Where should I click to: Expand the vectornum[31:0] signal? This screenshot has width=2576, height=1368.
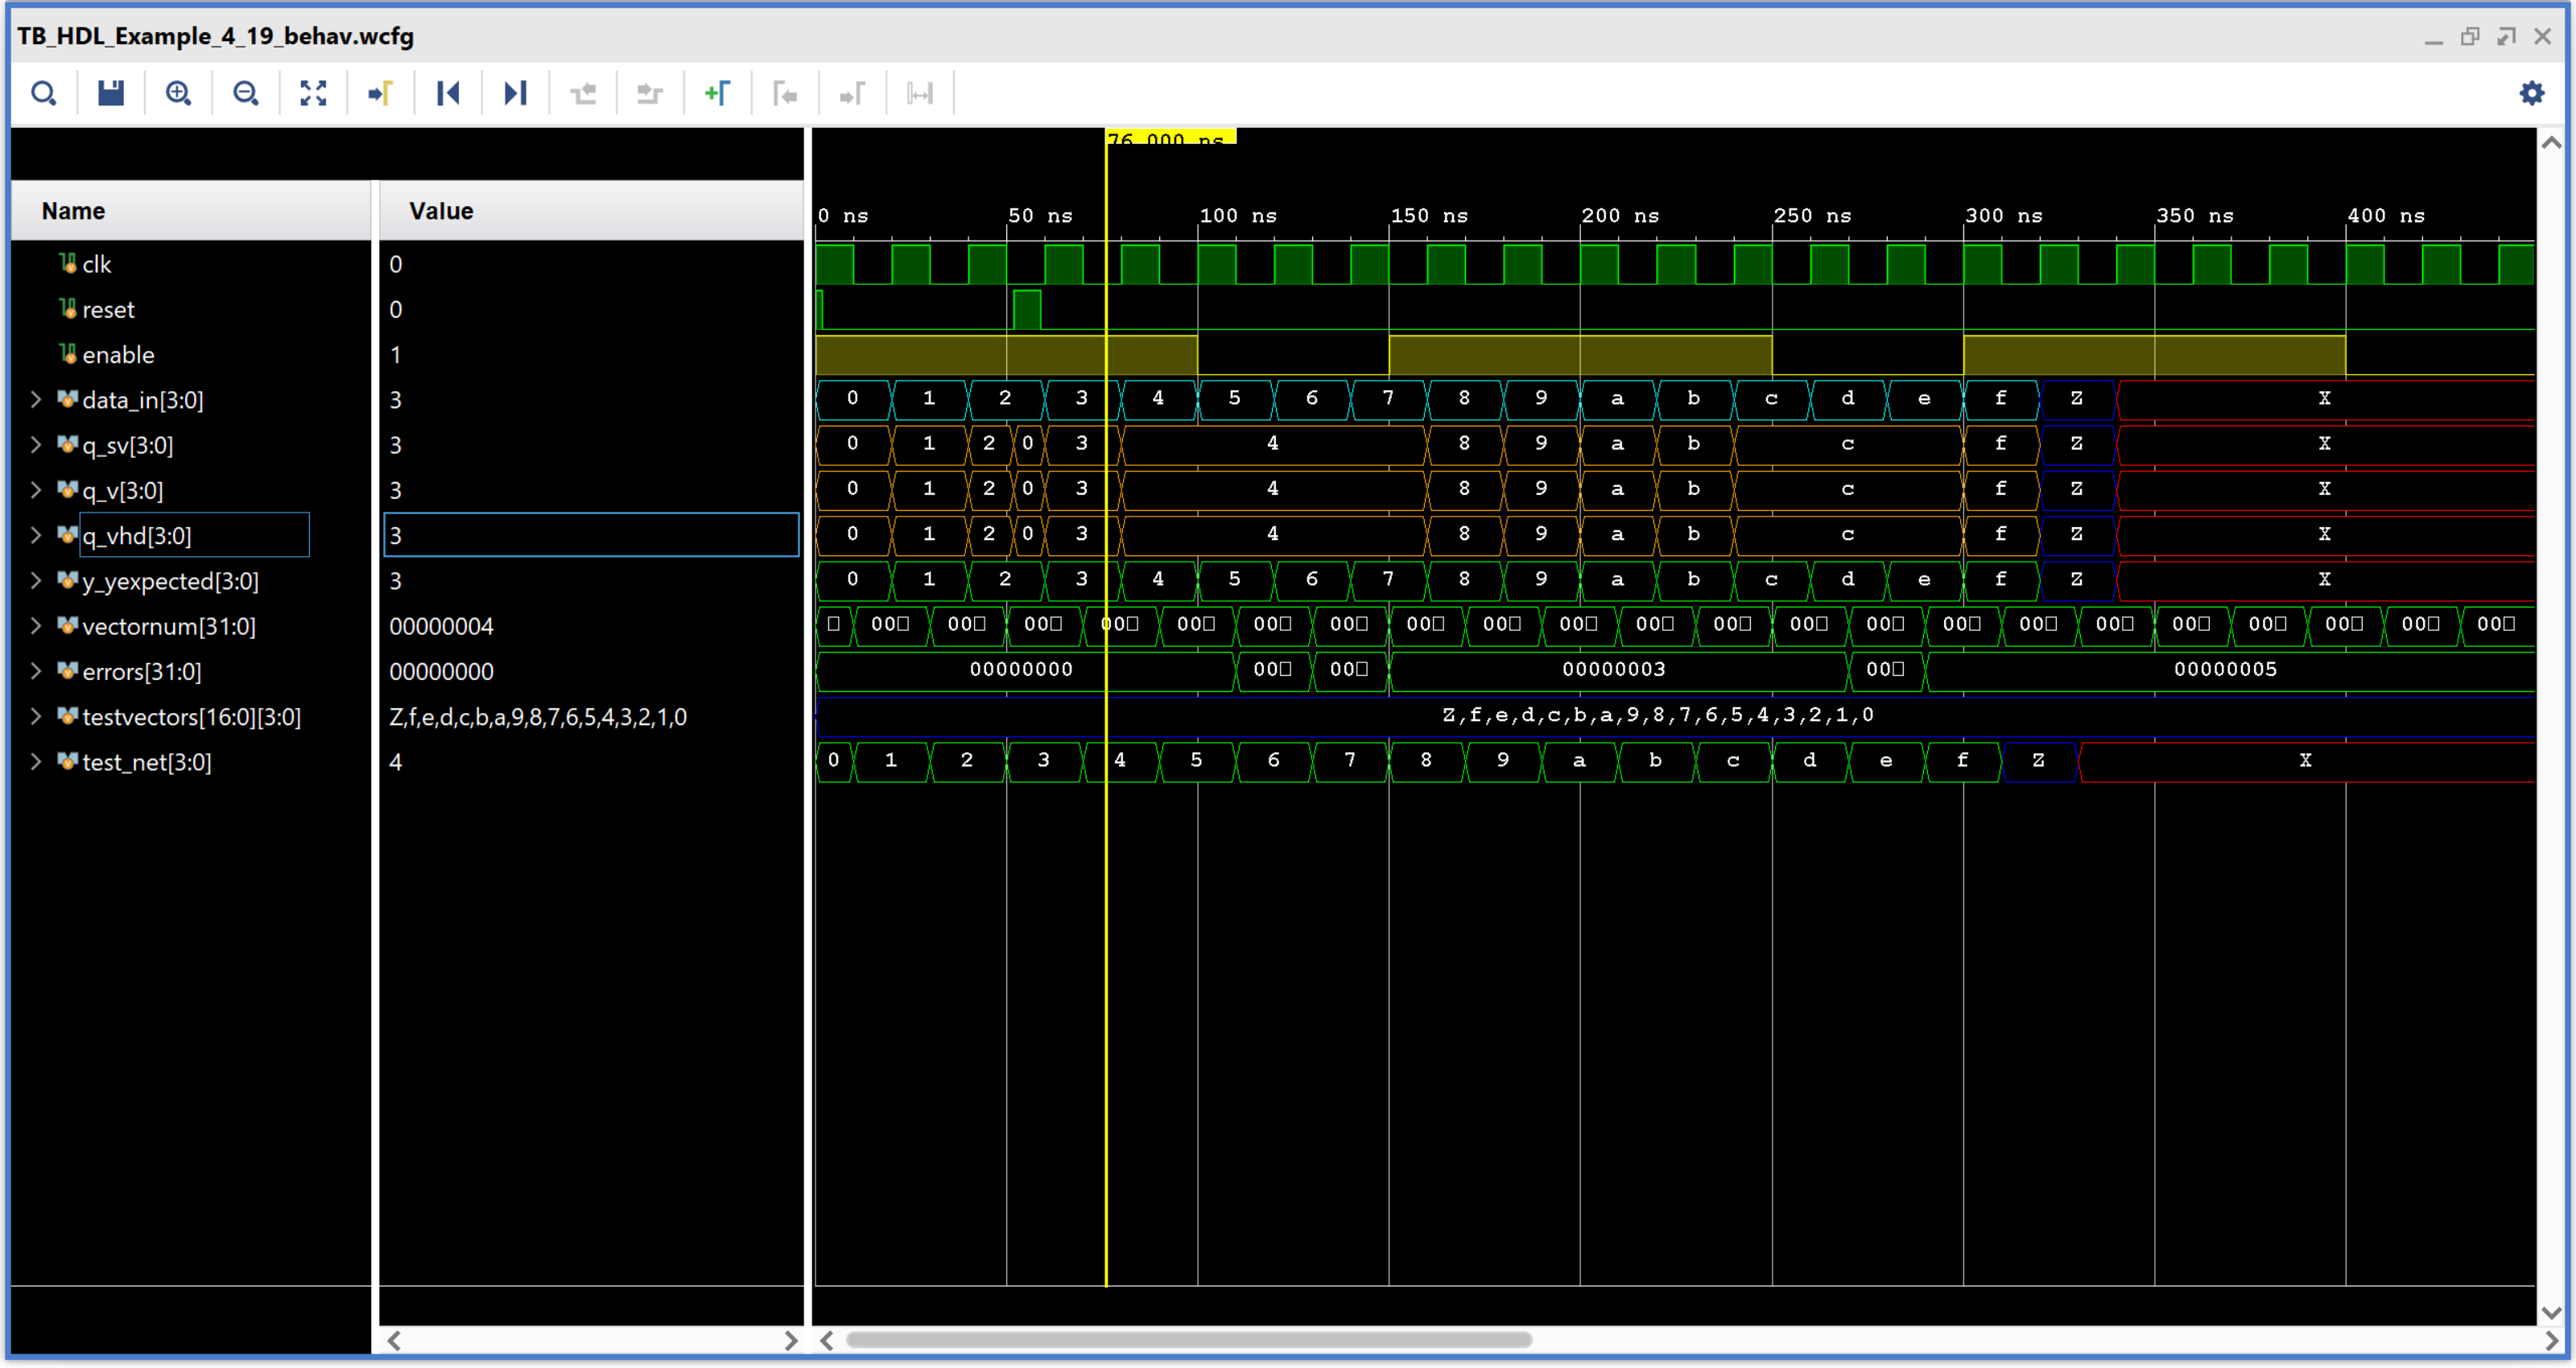pyautogui.click(x=36, y=625)
